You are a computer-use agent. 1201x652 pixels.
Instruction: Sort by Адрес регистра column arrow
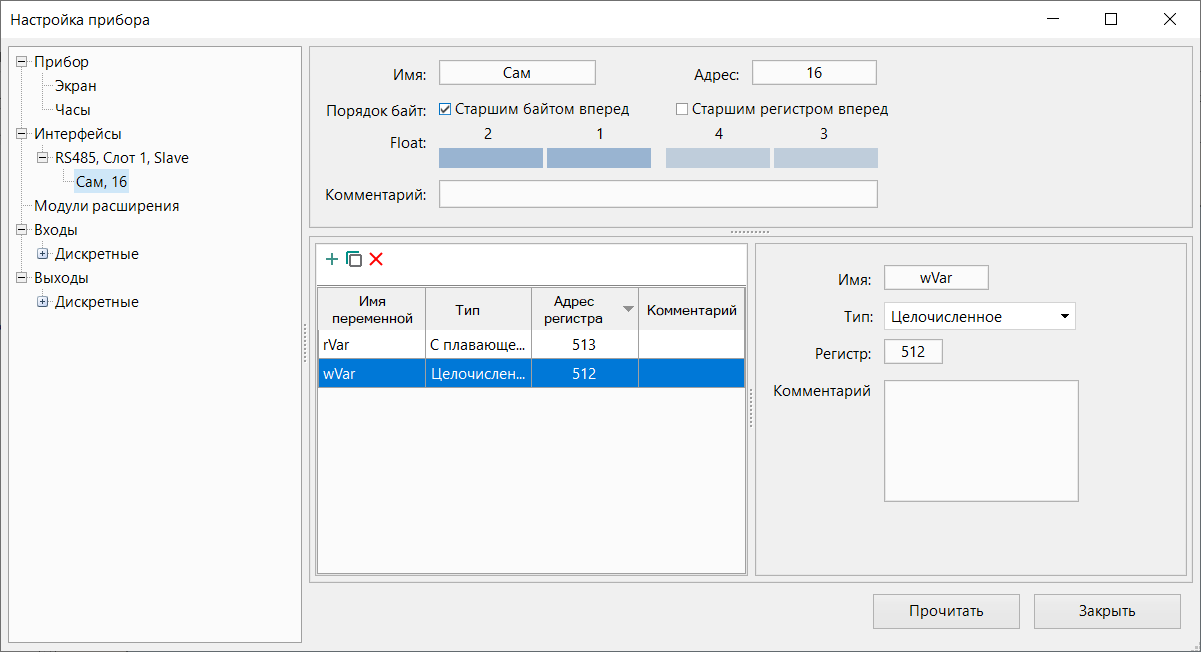coord(628,310)
